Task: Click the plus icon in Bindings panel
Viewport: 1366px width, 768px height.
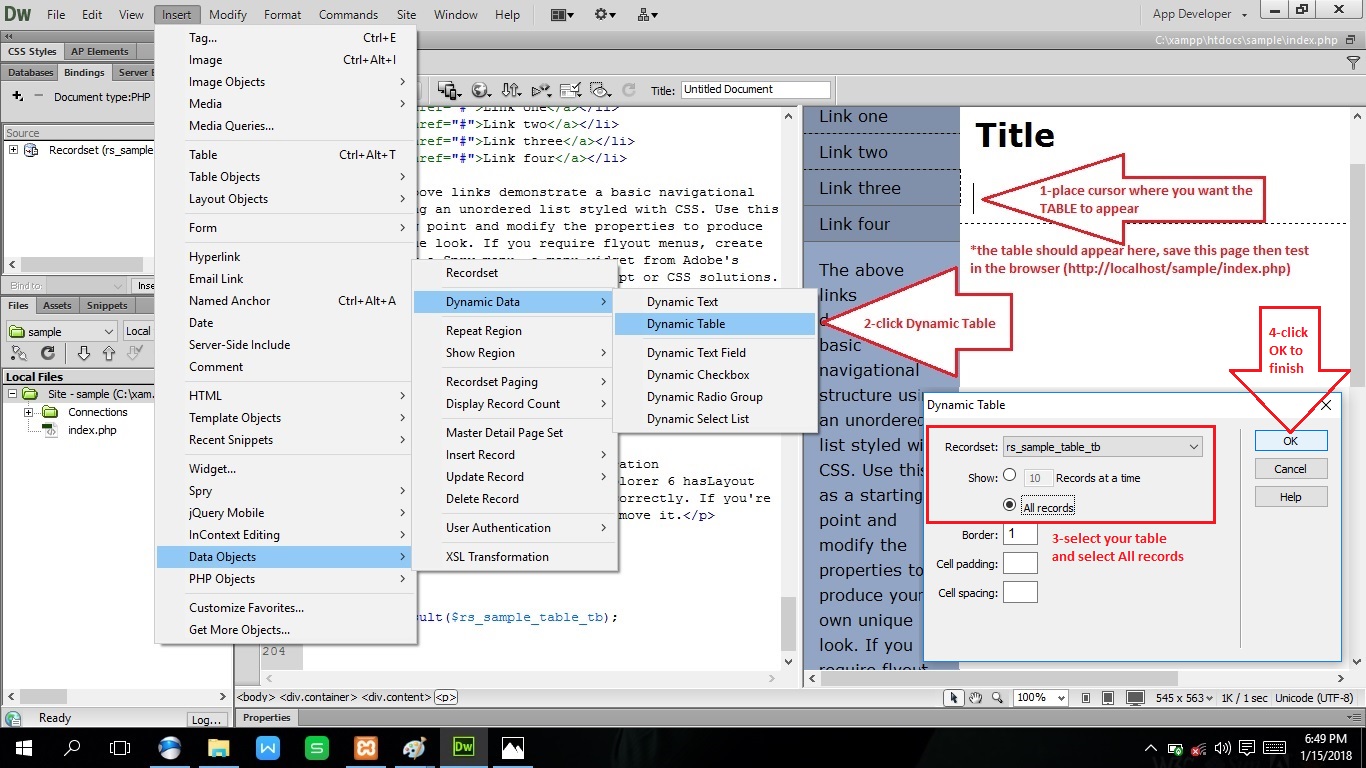Action: coord(17,96)
